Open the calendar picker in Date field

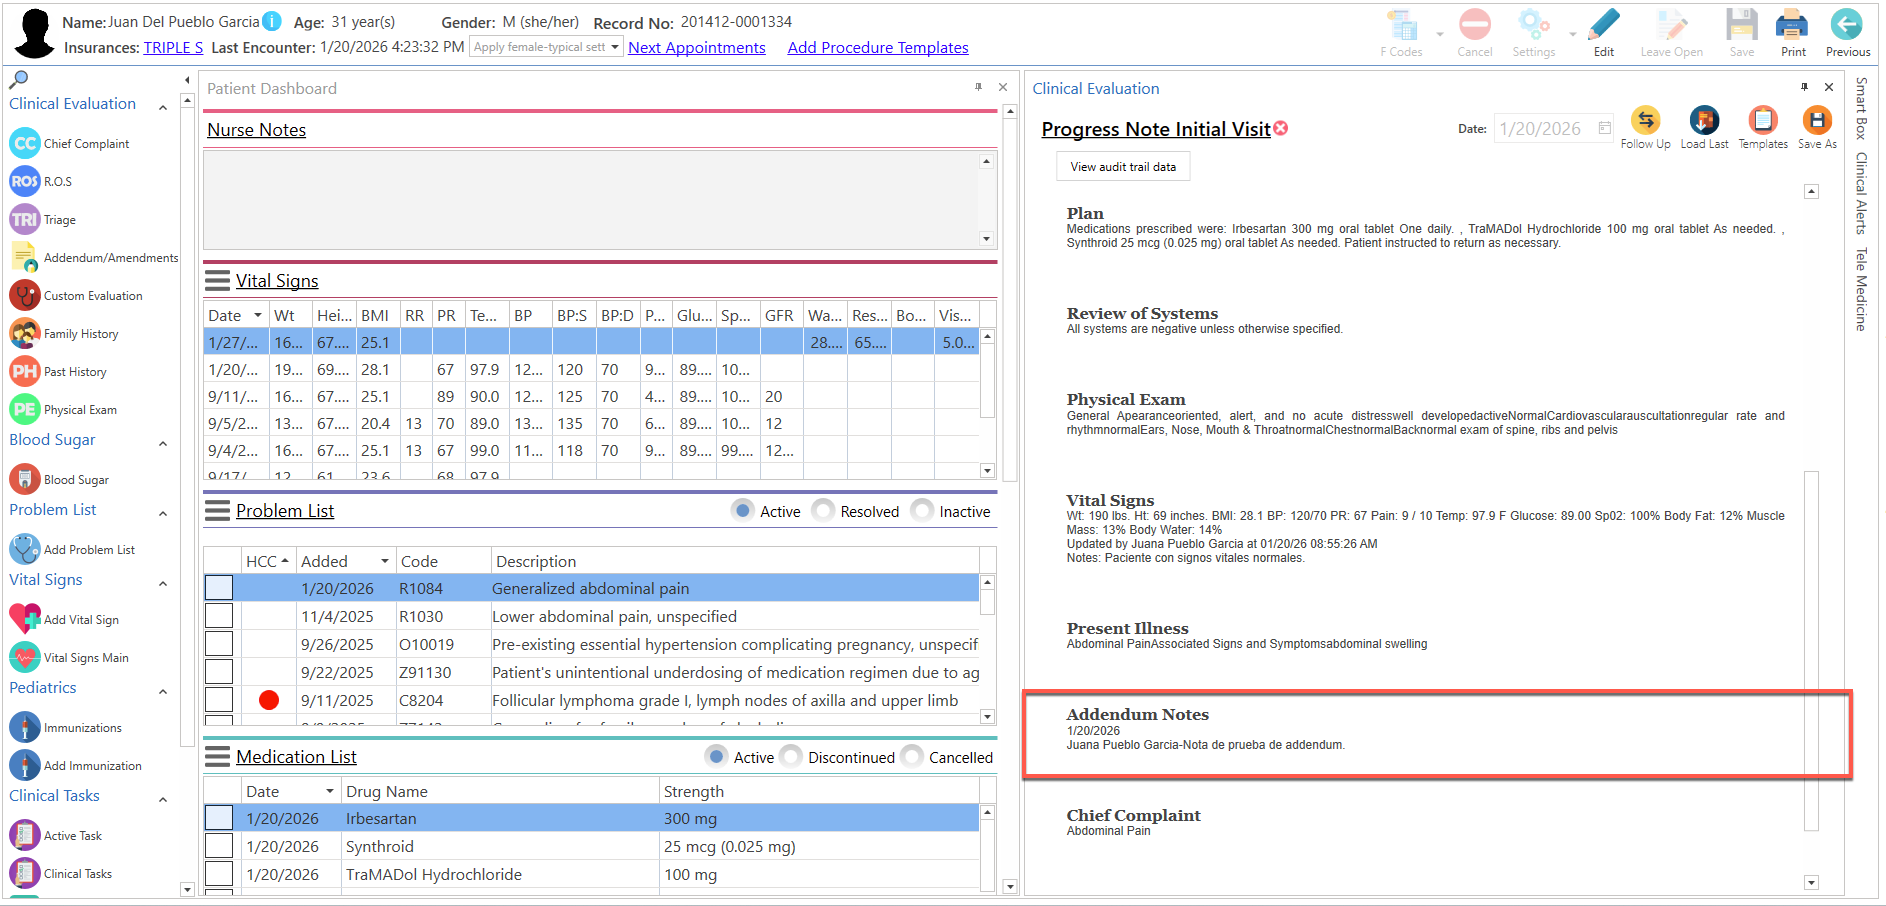pyautogui.click(x=1604, y=128)
